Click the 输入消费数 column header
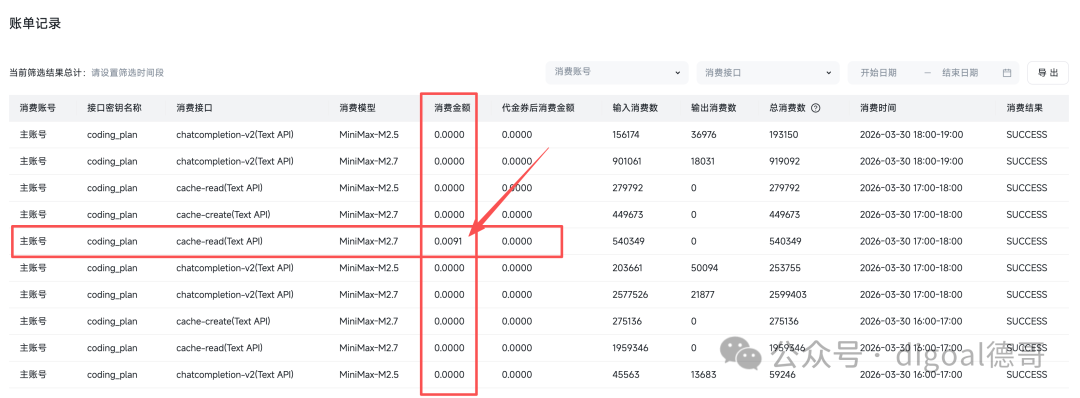 [x=635, y=108]
